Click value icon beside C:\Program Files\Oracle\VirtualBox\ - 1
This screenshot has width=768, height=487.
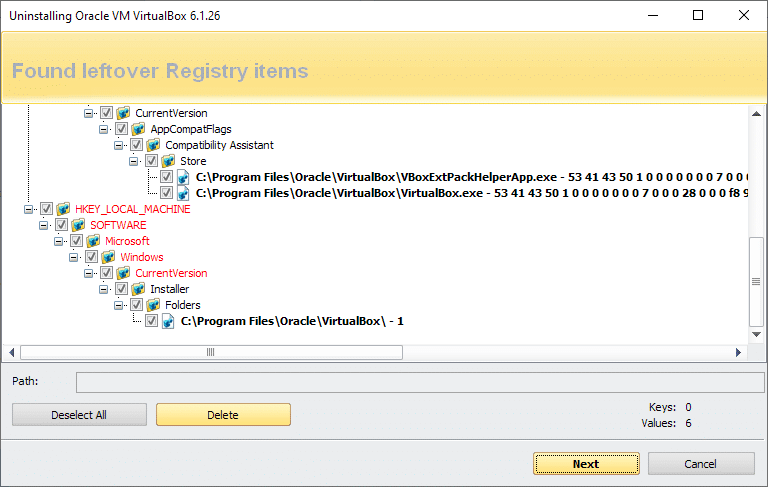point(168,321)
